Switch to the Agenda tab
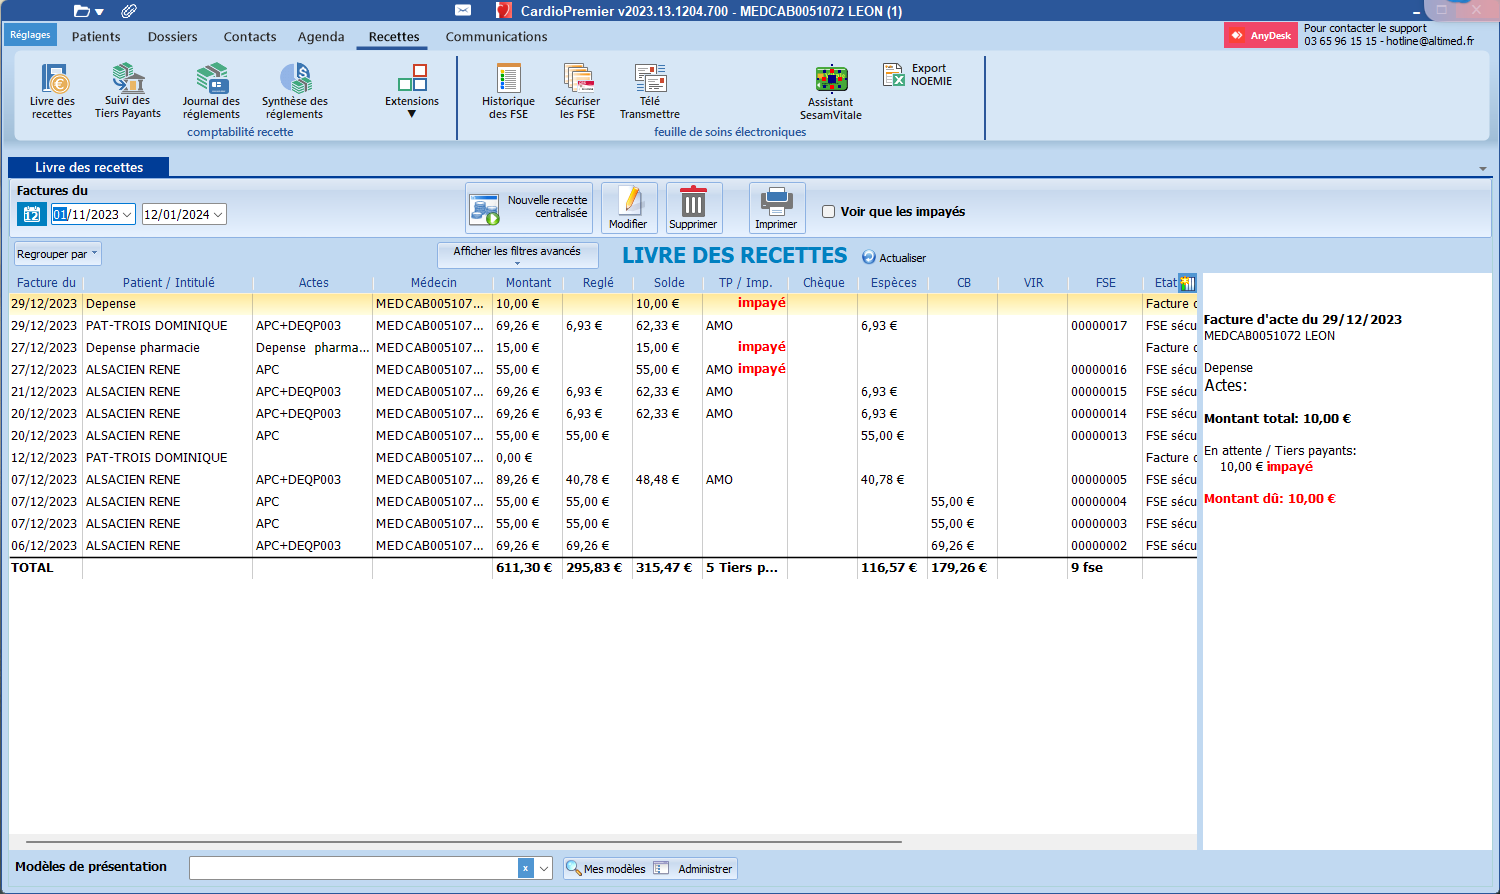 321,37
